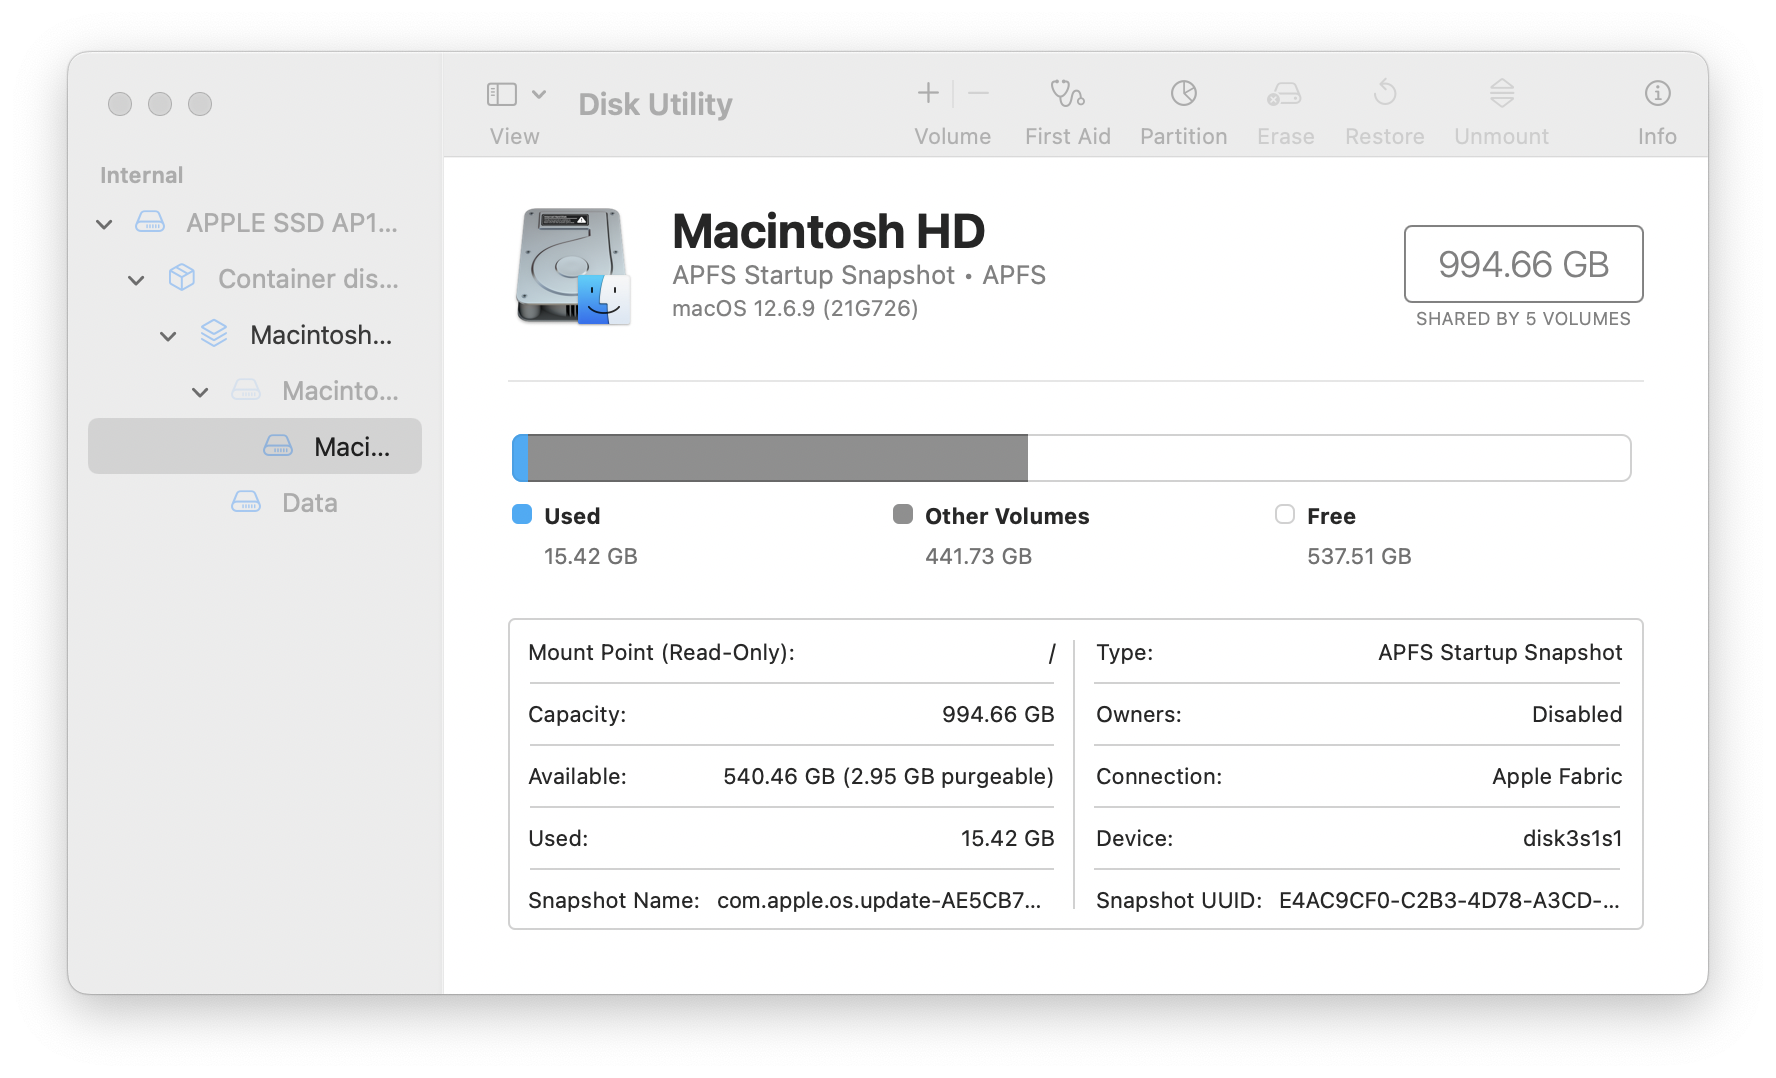
Task: Click the Maci... snapshot drive icon
Action: [x=278, y=446]
